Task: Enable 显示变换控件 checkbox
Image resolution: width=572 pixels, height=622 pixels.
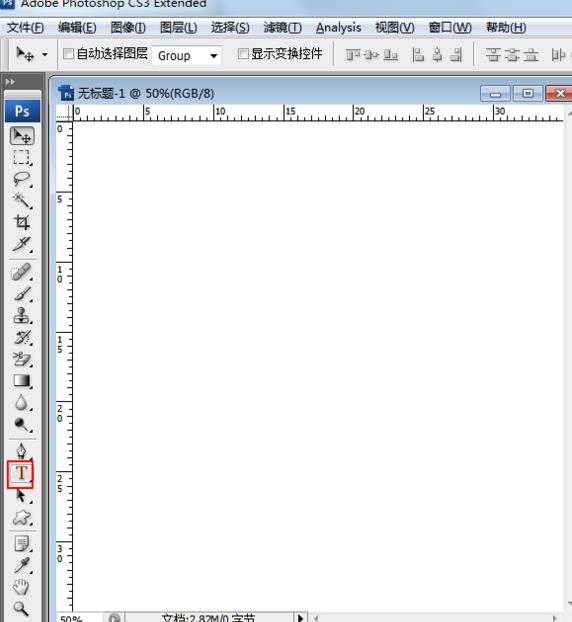Action: [x=243, y=54]
